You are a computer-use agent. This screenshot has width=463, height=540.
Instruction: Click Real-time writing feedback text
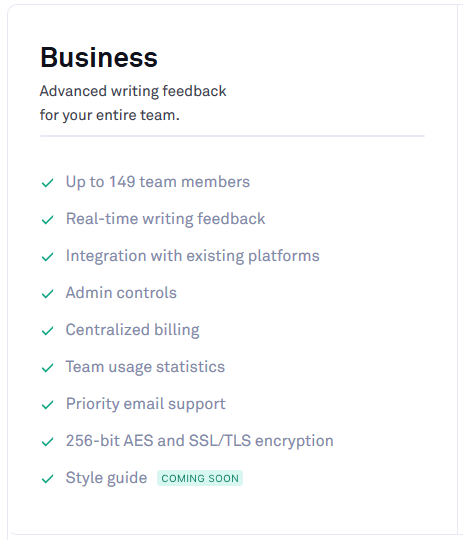[165, 219]
